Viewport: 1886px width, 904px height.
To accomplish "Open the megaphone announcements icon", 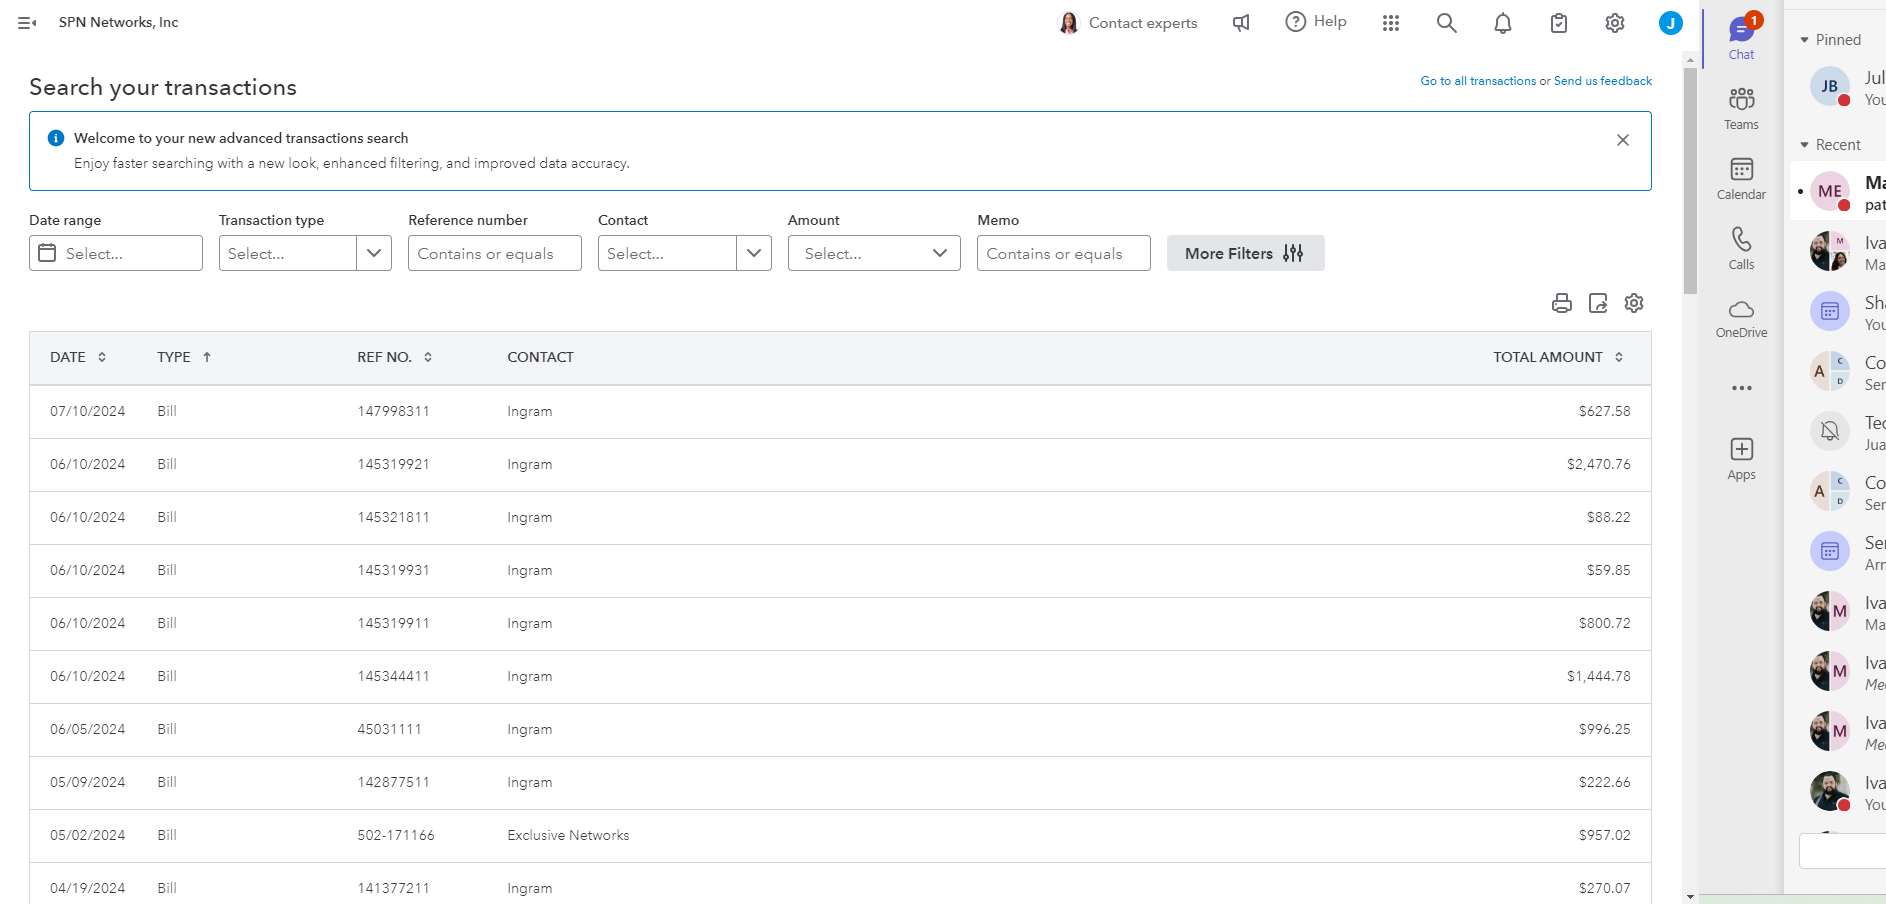I will click(x=1241, y=23).
